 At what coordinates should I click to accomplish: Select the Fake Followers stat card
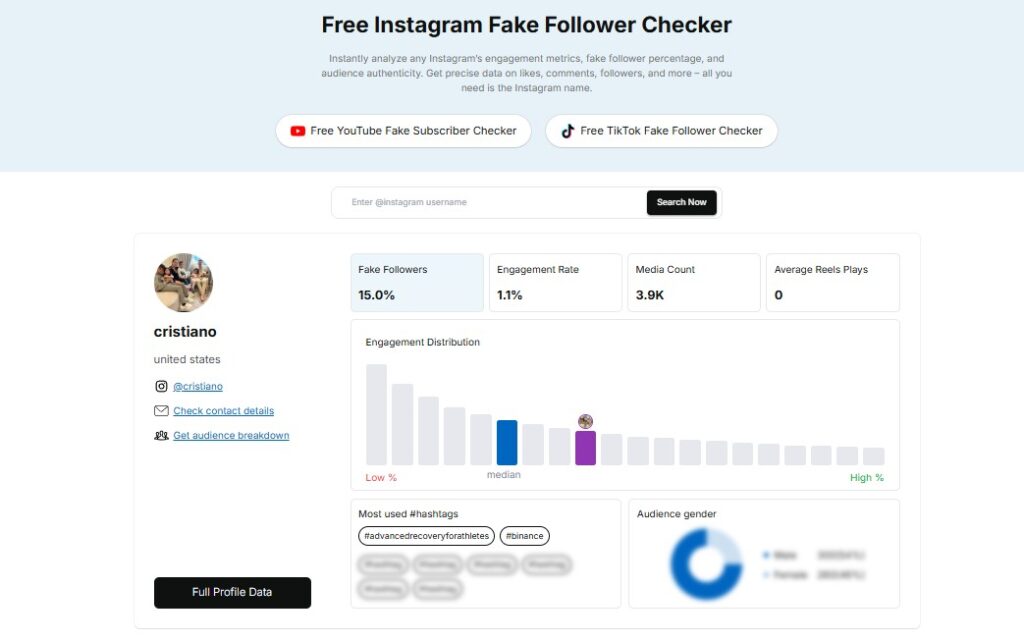417,283
